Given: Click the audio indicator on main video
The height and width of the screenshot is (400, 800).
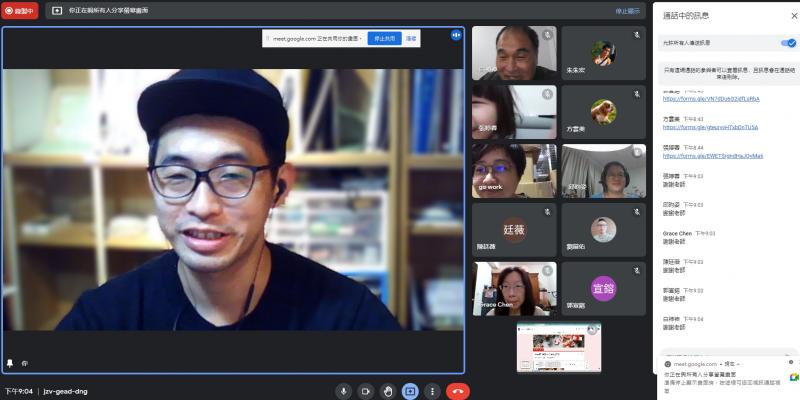Looking at the screenshot, I should click(x=456, y=34).
